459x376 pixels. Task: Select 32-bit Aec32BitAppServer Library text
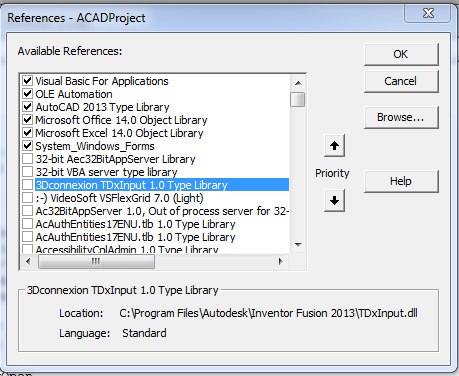(x=115, y=159)
